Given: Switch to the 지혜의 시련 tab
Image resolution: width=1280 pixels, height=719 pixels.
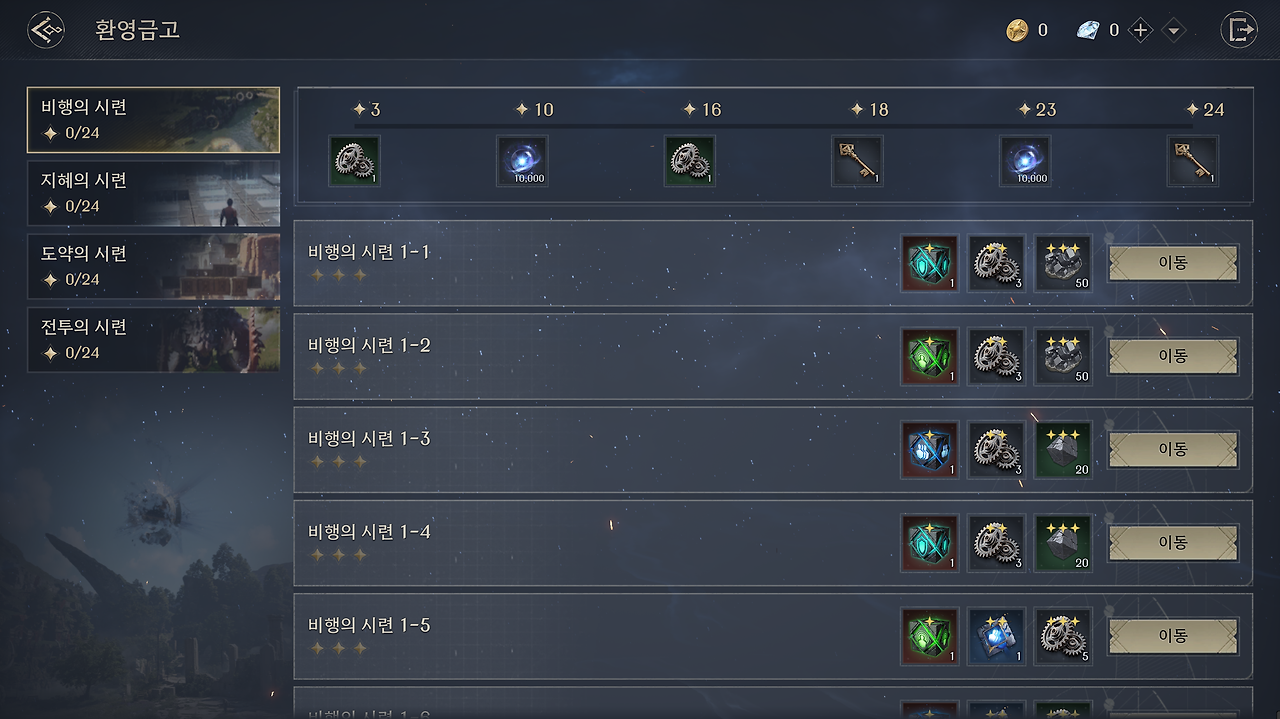Looking at the screenshot, I should 153,193.
